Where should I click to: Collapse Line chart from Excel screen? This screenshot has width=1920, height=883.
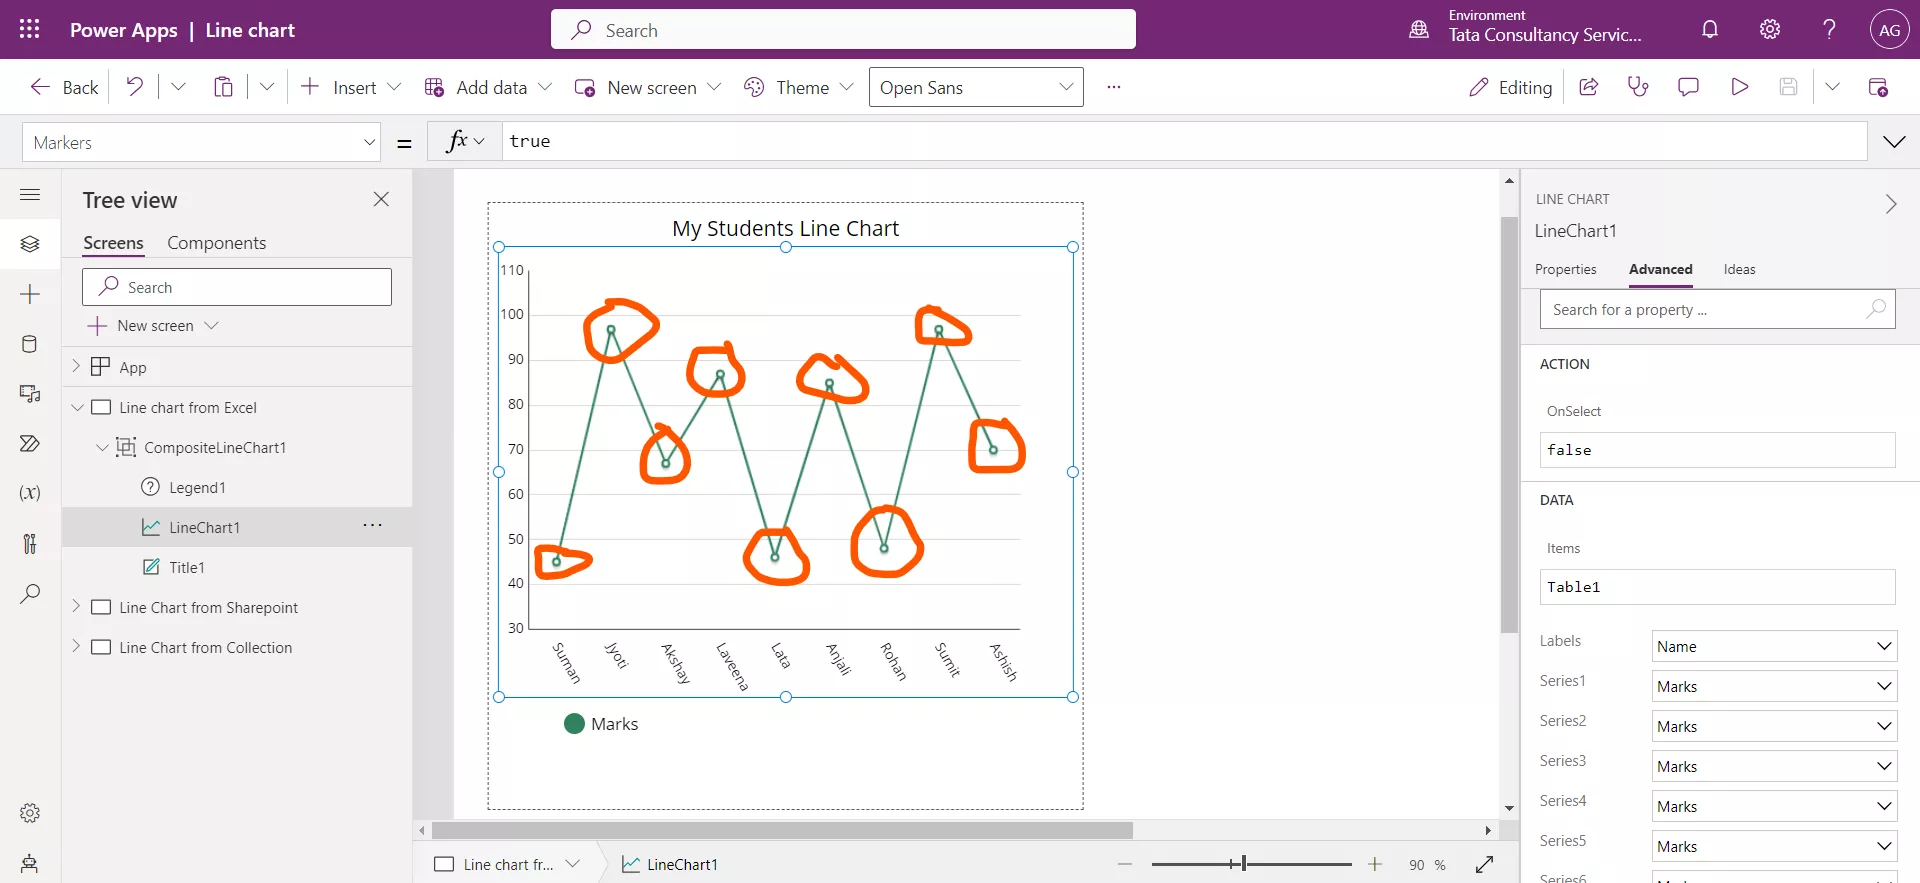77,407
